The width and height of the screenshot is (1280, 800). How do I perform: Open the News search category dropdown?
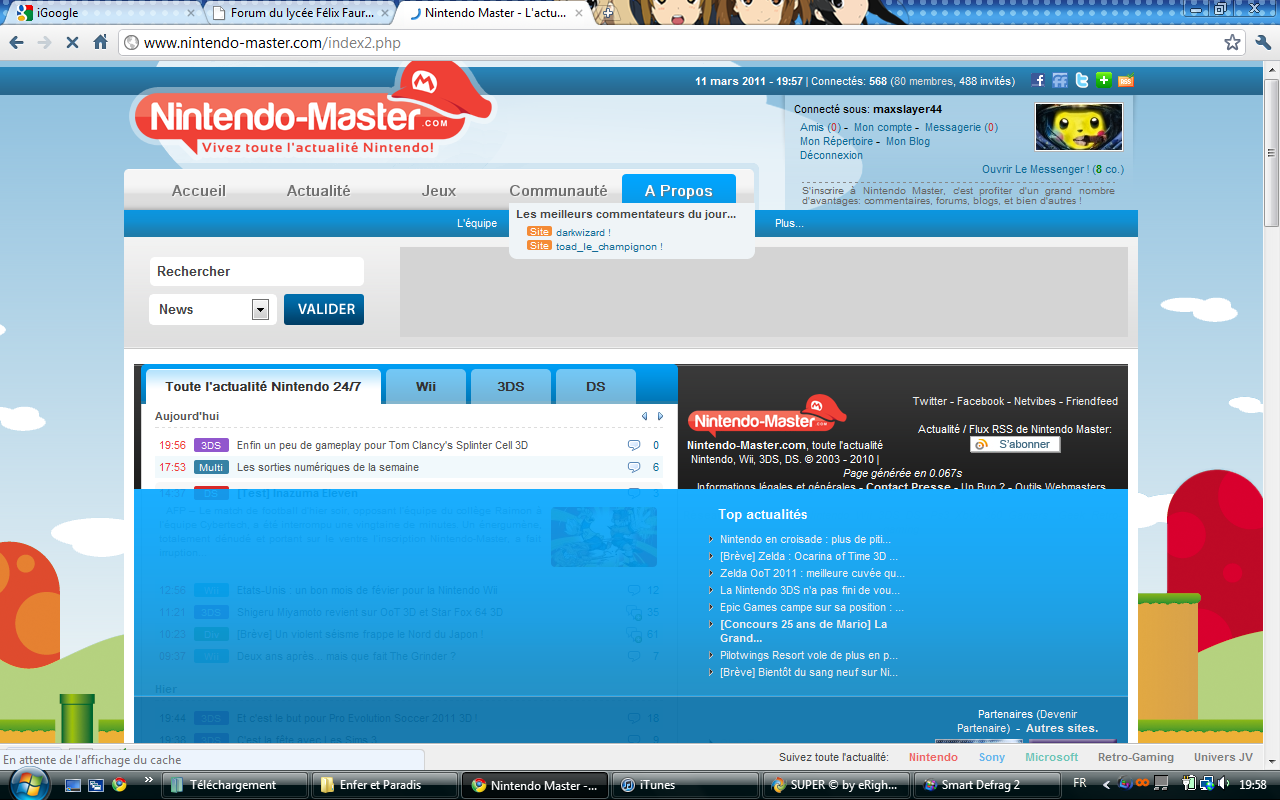(212, 309)
